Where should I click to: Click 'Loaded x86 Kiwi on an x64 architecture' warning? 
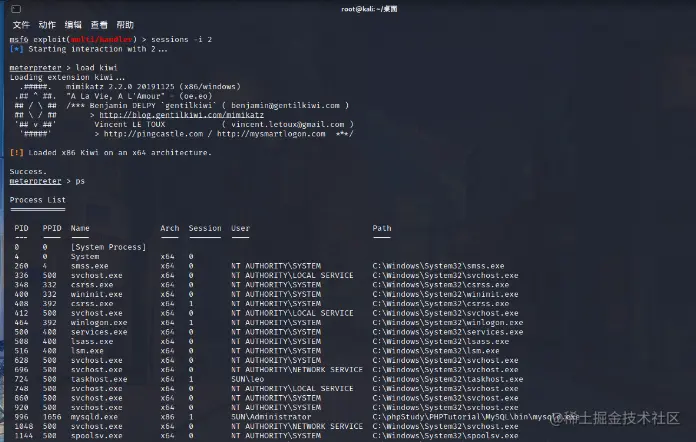pos(120,152)
